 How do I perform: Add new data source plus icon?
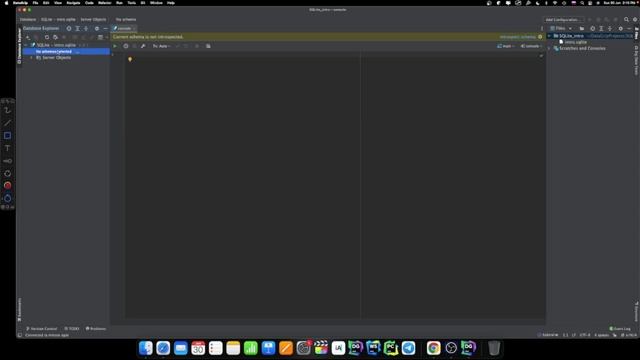(28, 37)
